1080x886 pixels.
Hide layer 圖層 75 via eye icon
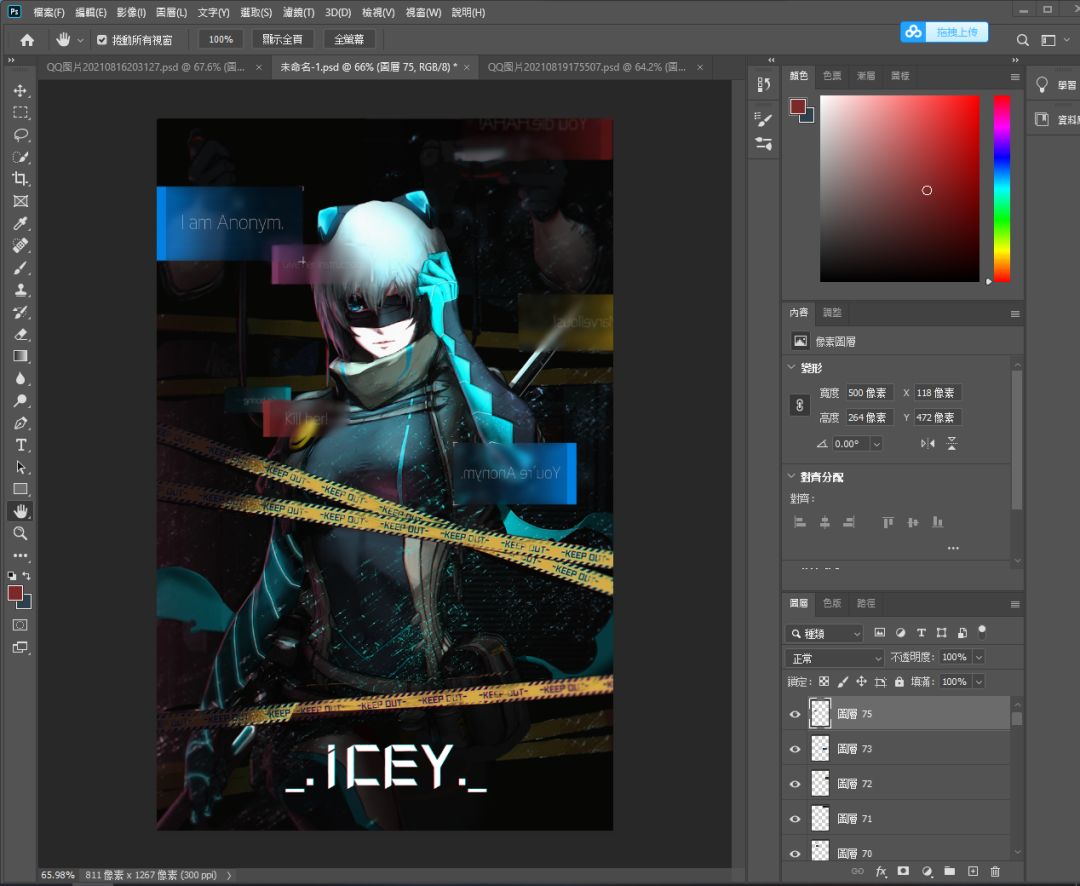click(795, 714)
